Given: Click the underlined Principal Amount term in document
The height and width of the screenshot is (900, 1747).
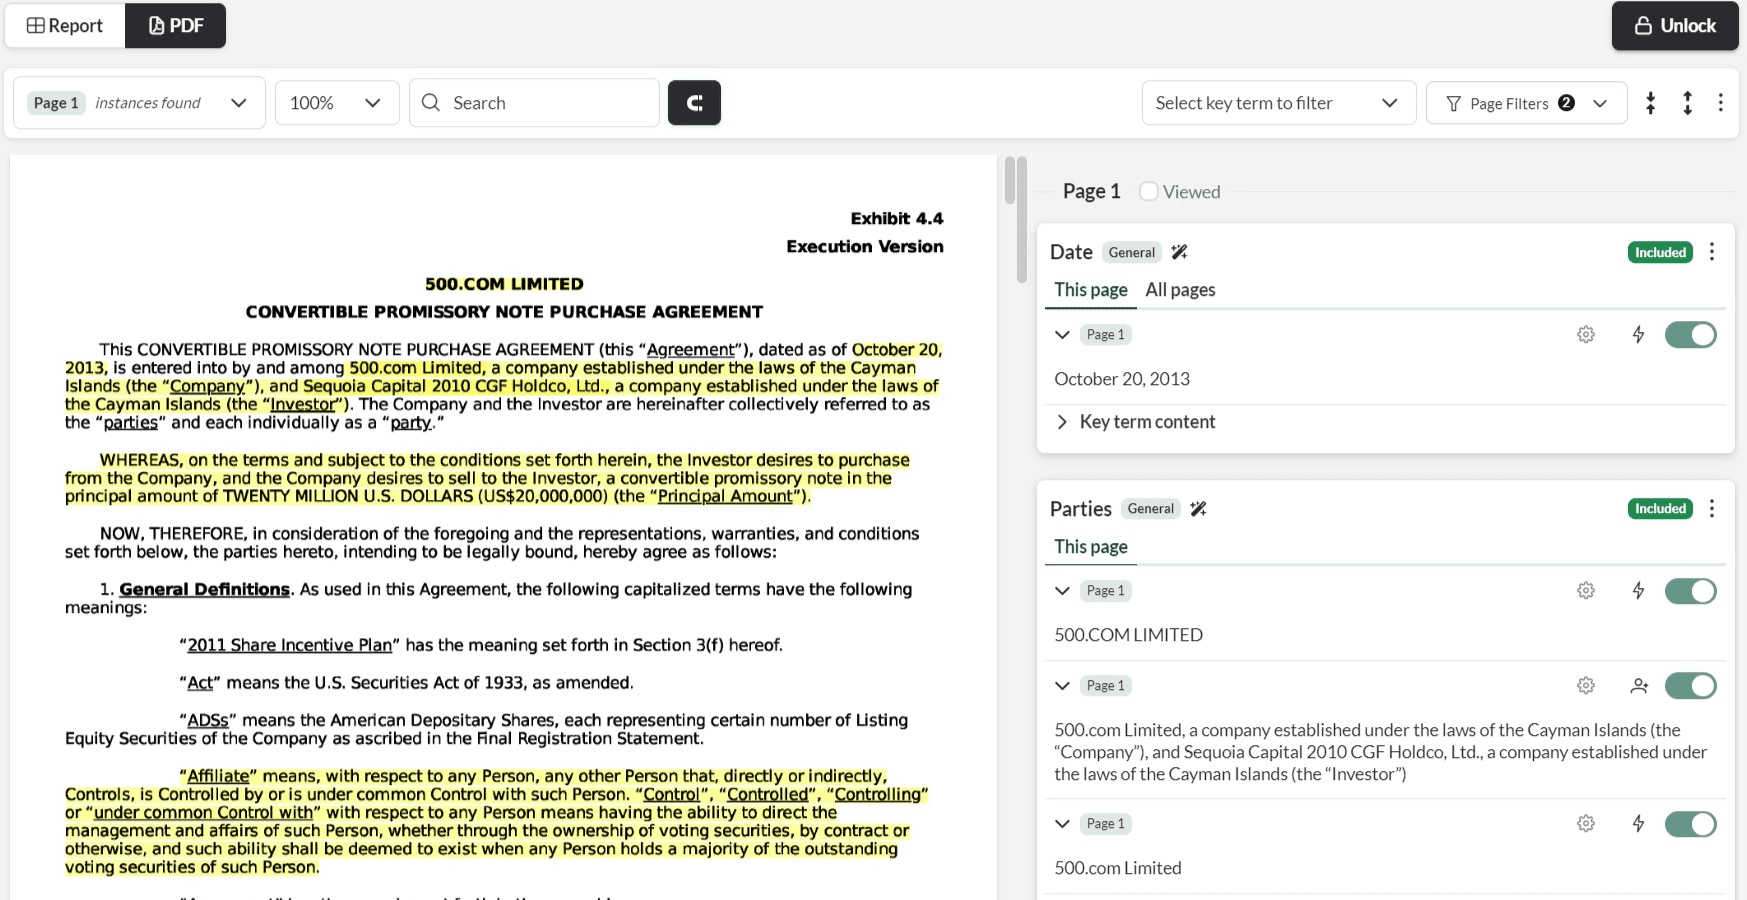Looking at the screenshot, I should pos(725,497).
